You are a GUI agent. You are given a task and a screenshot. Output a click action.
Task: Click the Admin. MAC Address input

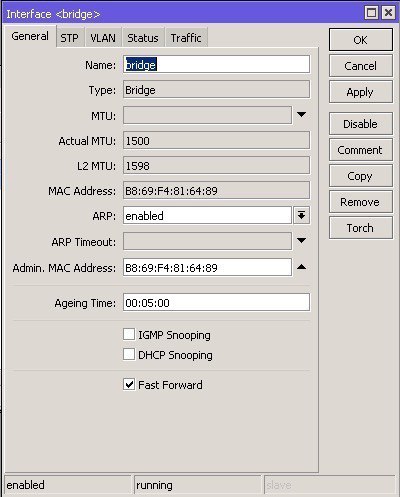tap(207, 267)
